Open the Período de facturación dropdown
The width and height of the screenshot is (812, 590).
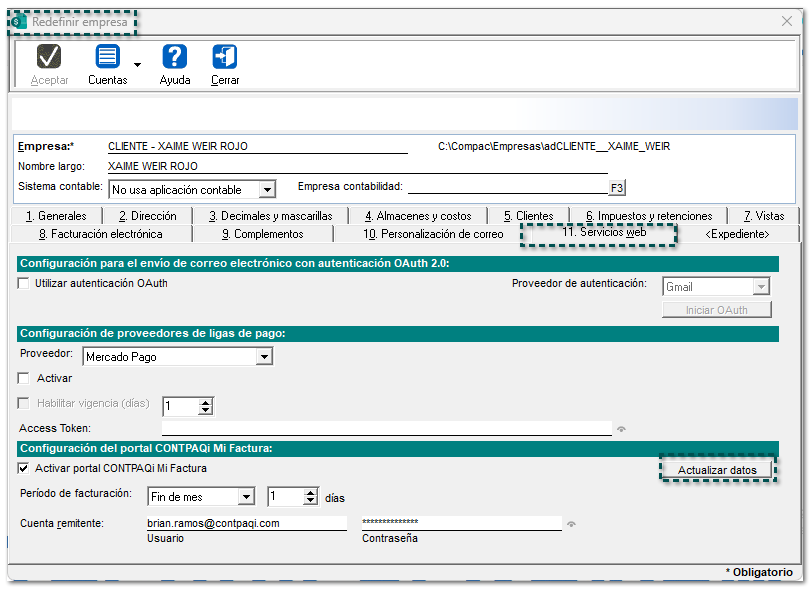(246, 497)
